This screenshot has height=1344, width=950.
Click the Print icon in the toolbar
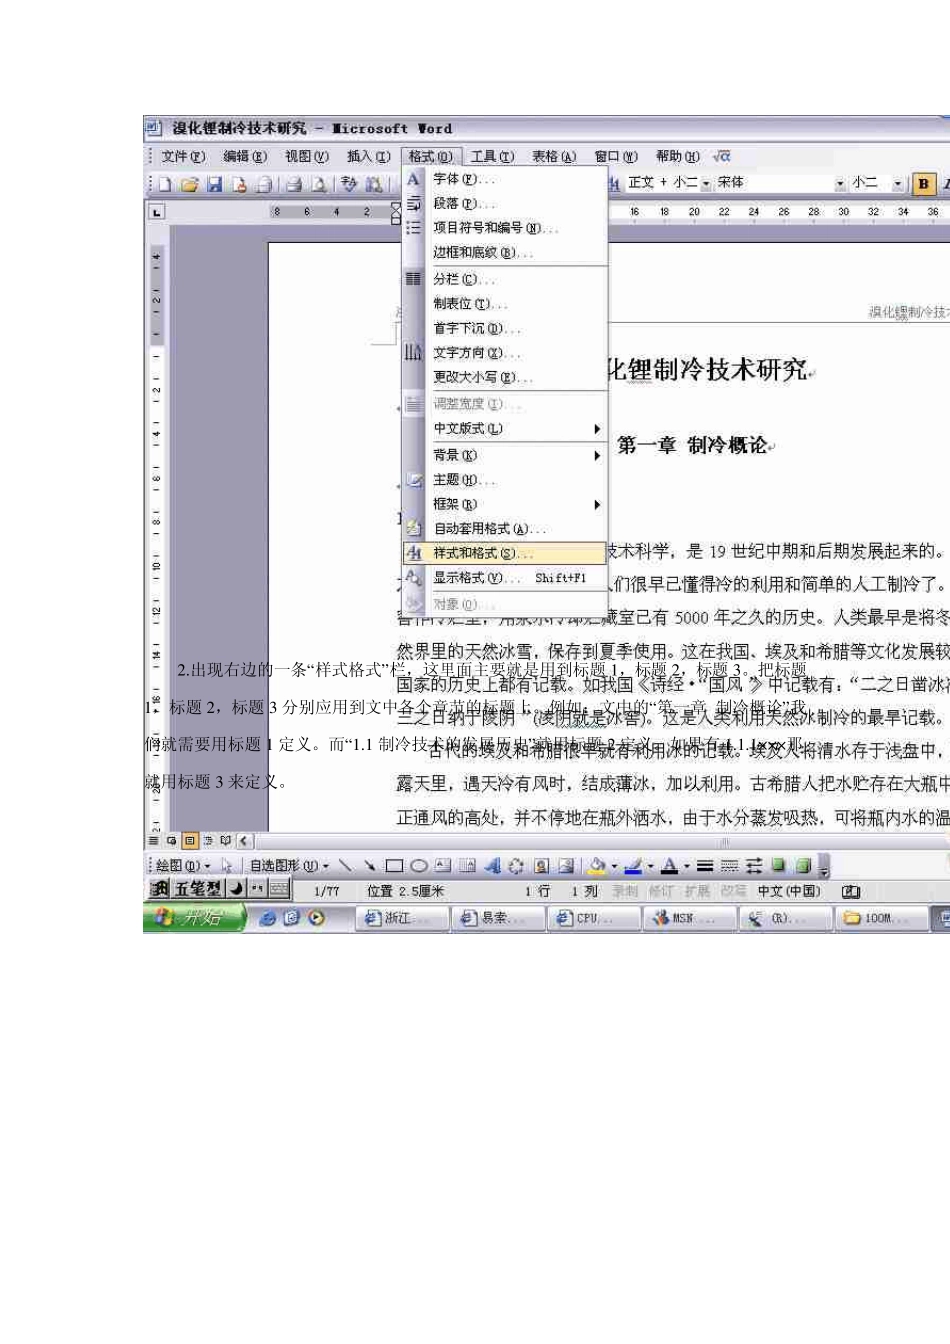click(x=294, y=184)
